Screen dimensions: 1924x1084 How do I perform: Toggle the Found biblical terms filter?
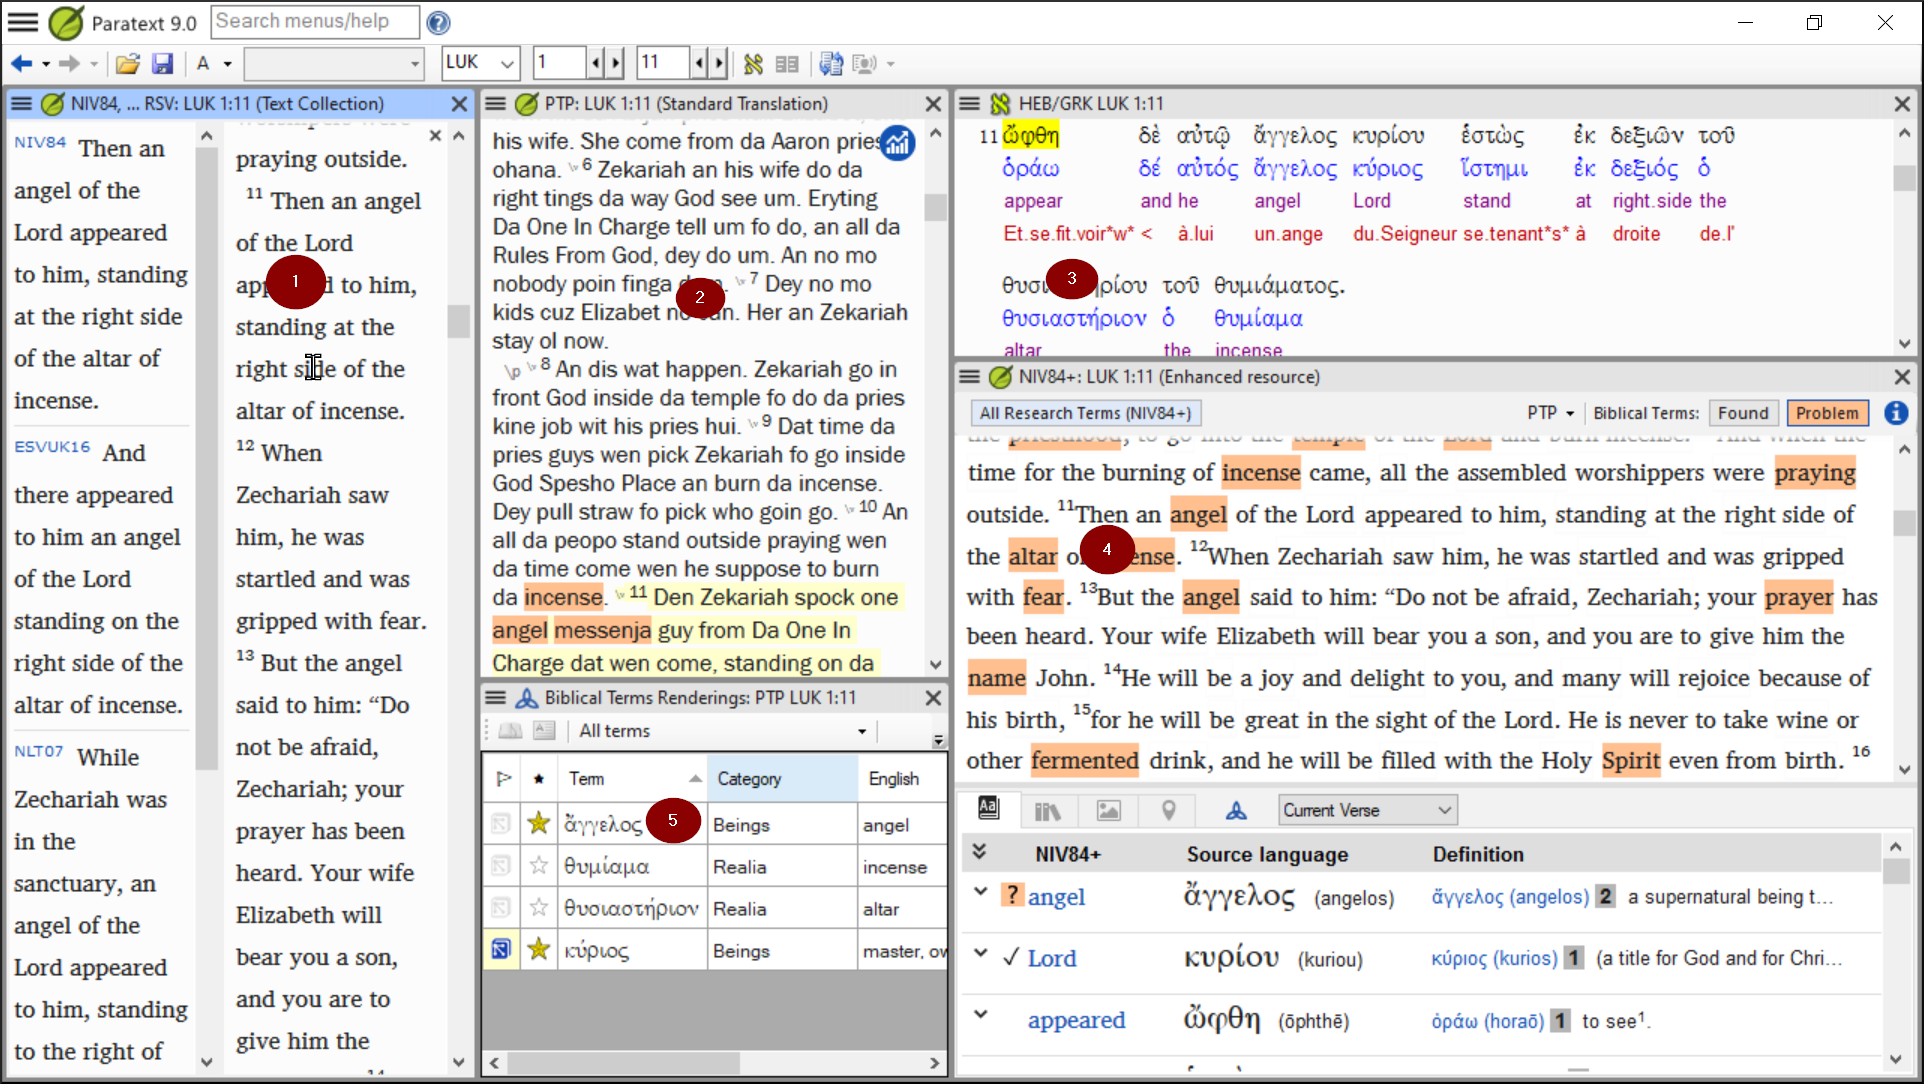coord(1742,413)
